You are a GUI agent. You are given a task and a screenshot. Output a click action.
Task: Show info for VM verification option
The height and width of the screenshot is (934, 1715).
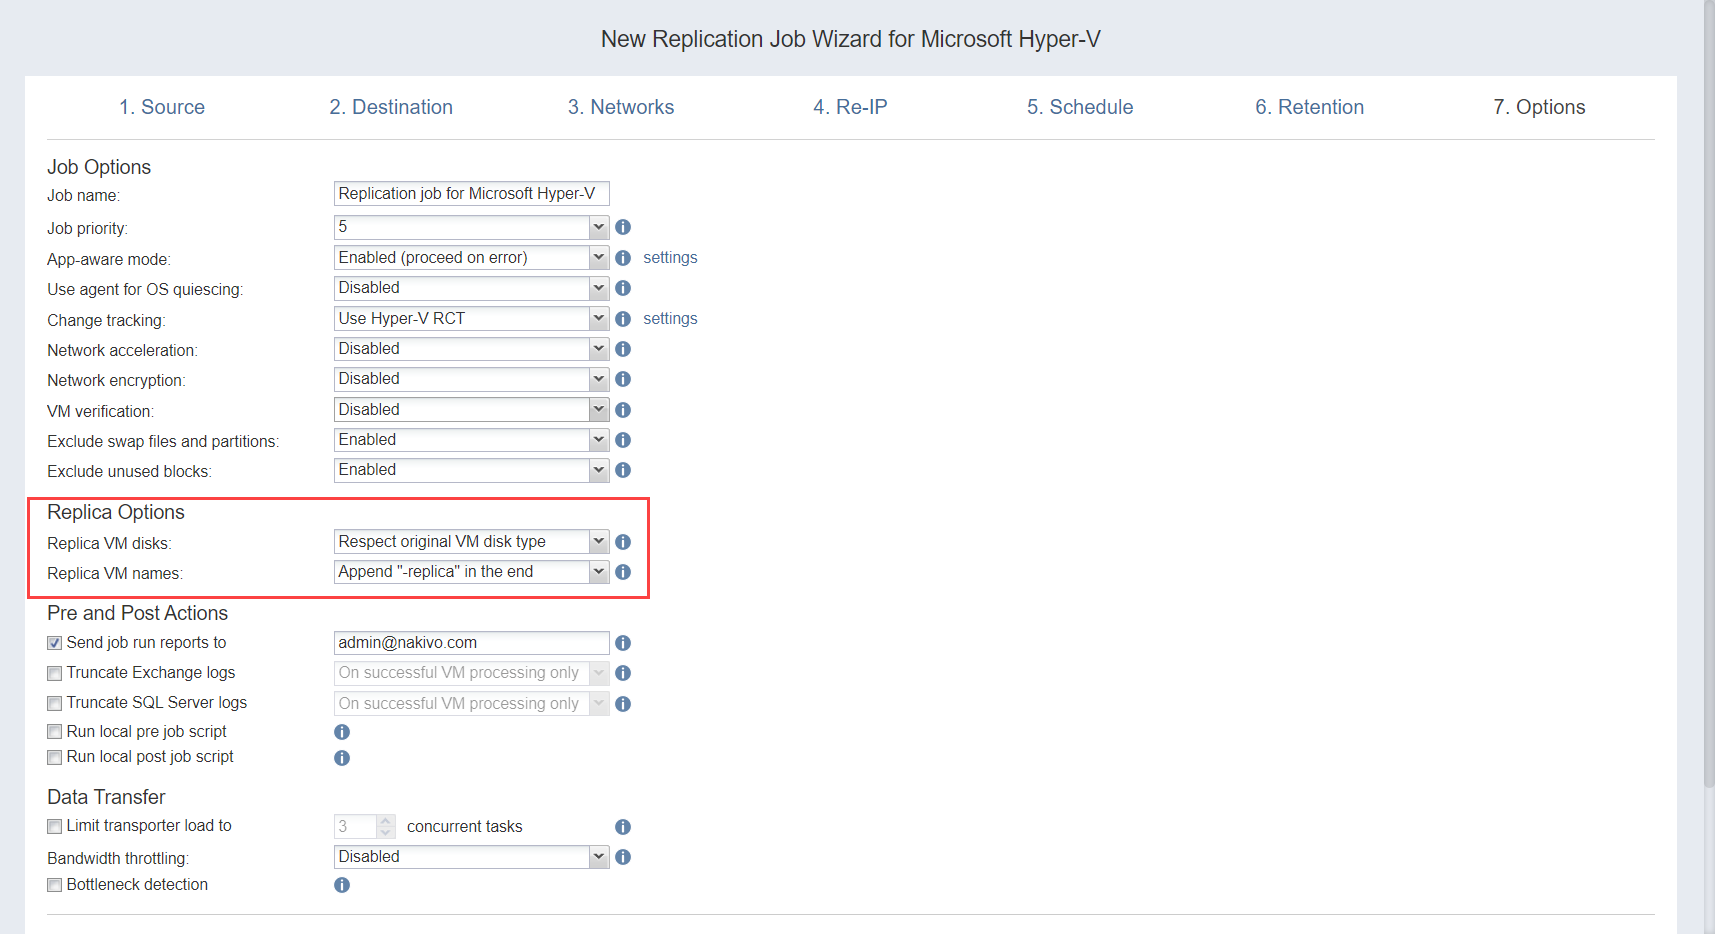click(622, 410)
